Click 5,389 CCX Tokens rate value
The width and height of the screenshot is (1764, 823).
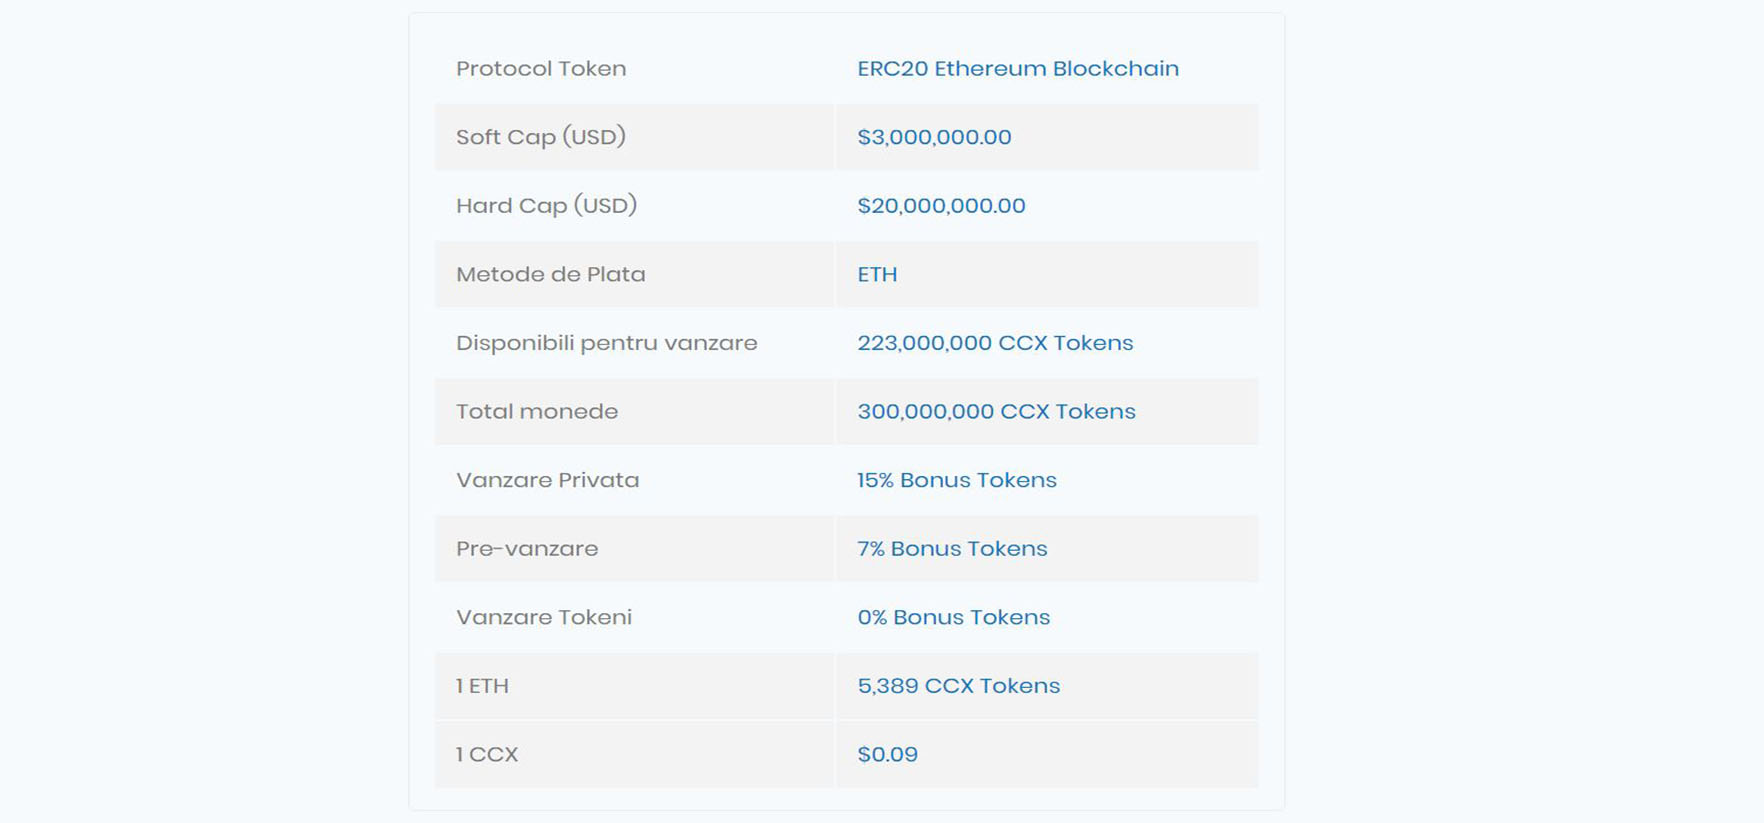tap(958, 686)
